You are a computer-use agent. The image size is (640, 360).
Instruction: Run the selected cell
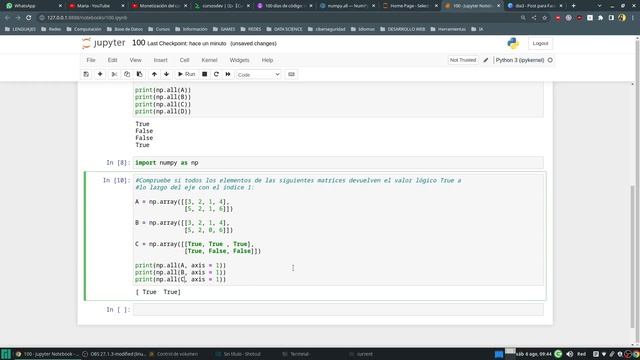tap(187, 74)
